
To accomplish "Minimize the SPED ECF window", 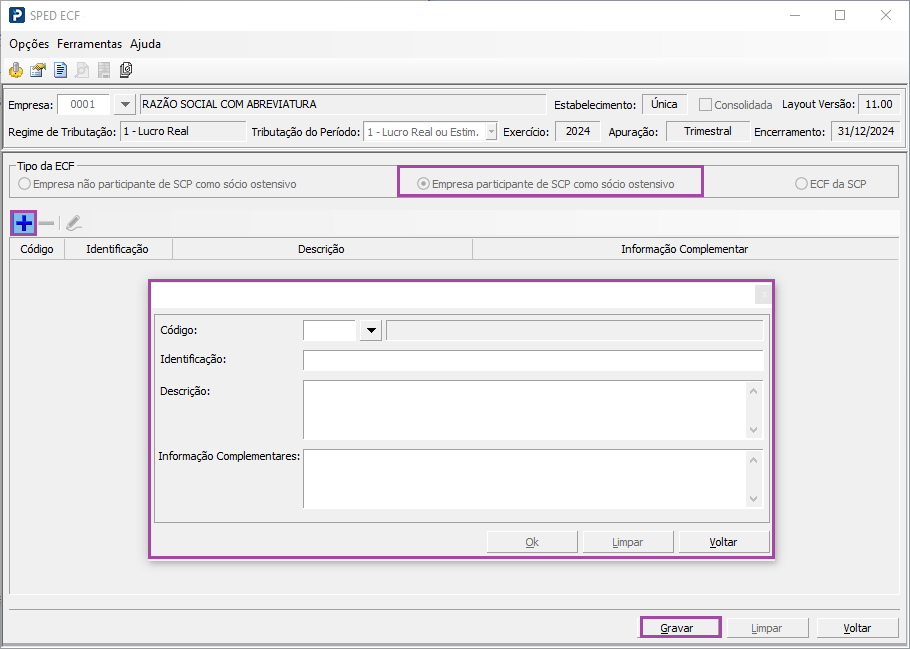I will (795, 16).
